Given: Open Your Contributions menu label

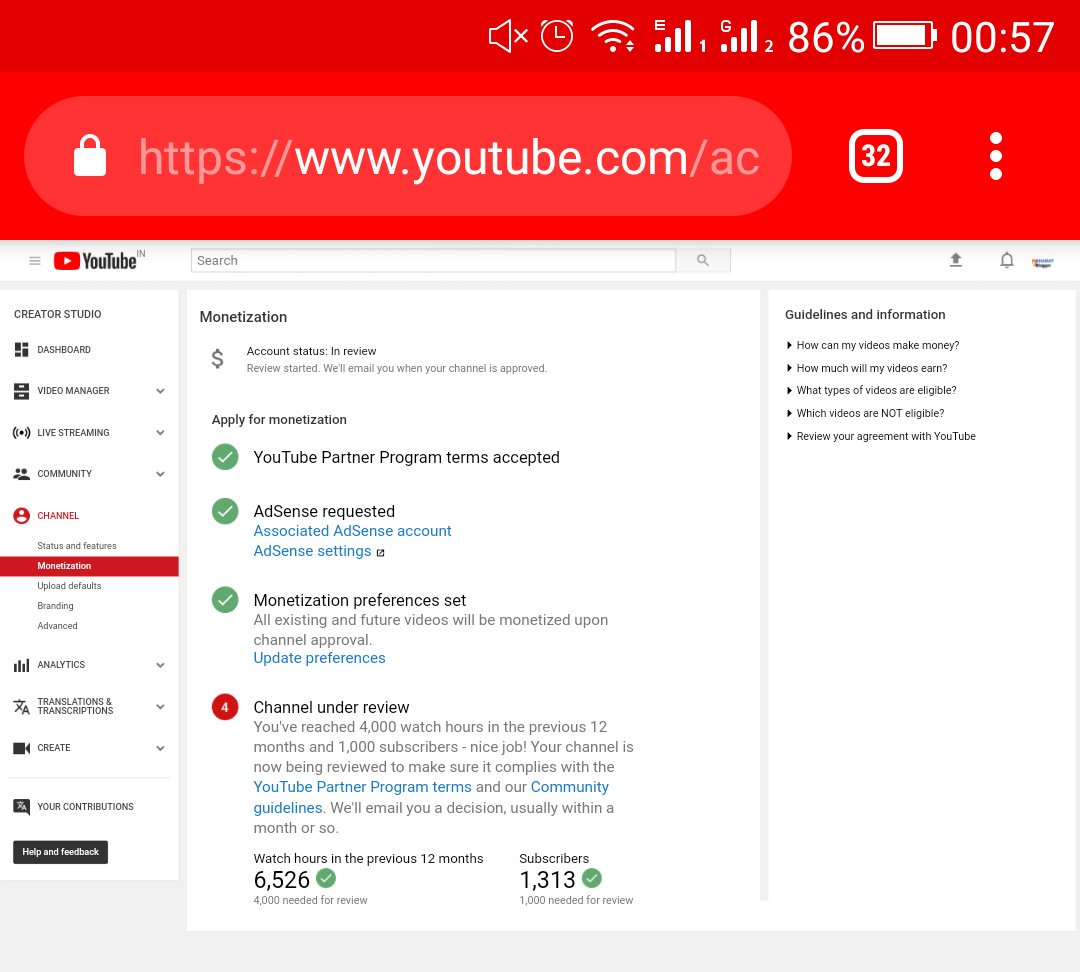Looking at the screenshot, I should tap(85, 807).
